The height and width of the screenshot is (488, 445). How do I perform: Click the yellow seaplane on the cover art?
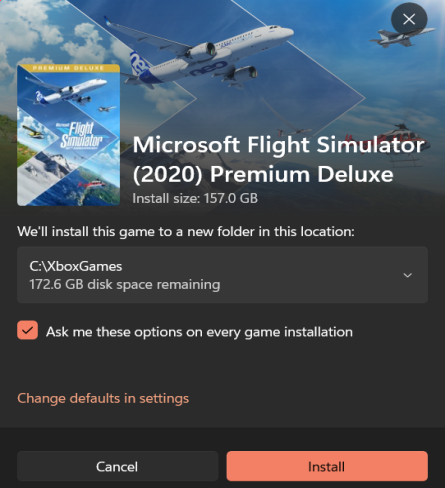[x=31, y=131]
